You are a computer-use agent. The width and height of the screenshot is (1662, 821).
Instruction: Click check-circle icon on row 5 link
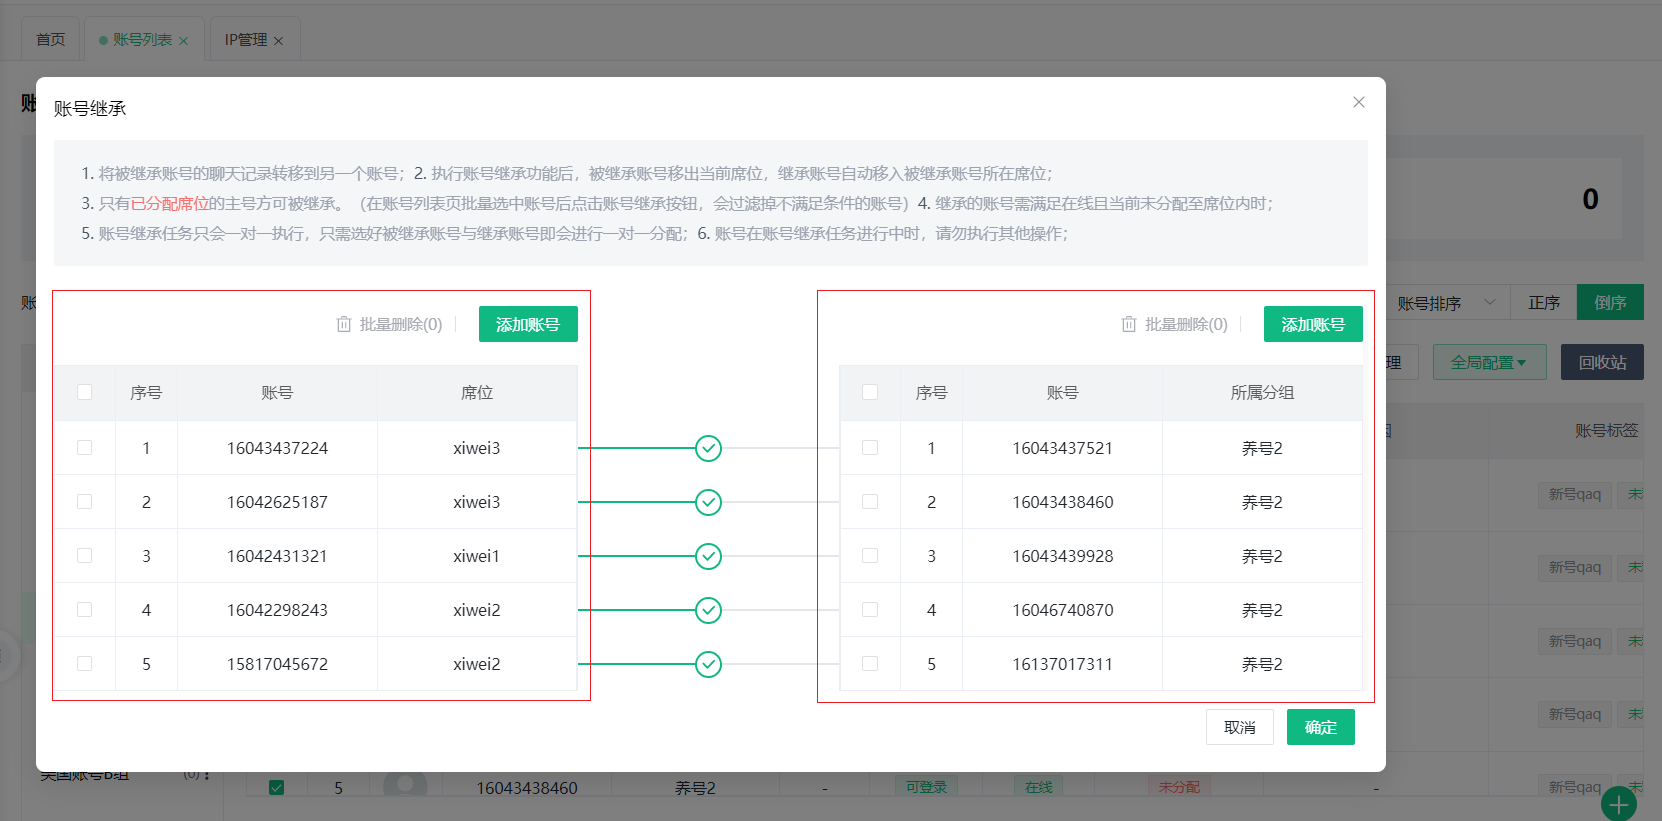708,664
